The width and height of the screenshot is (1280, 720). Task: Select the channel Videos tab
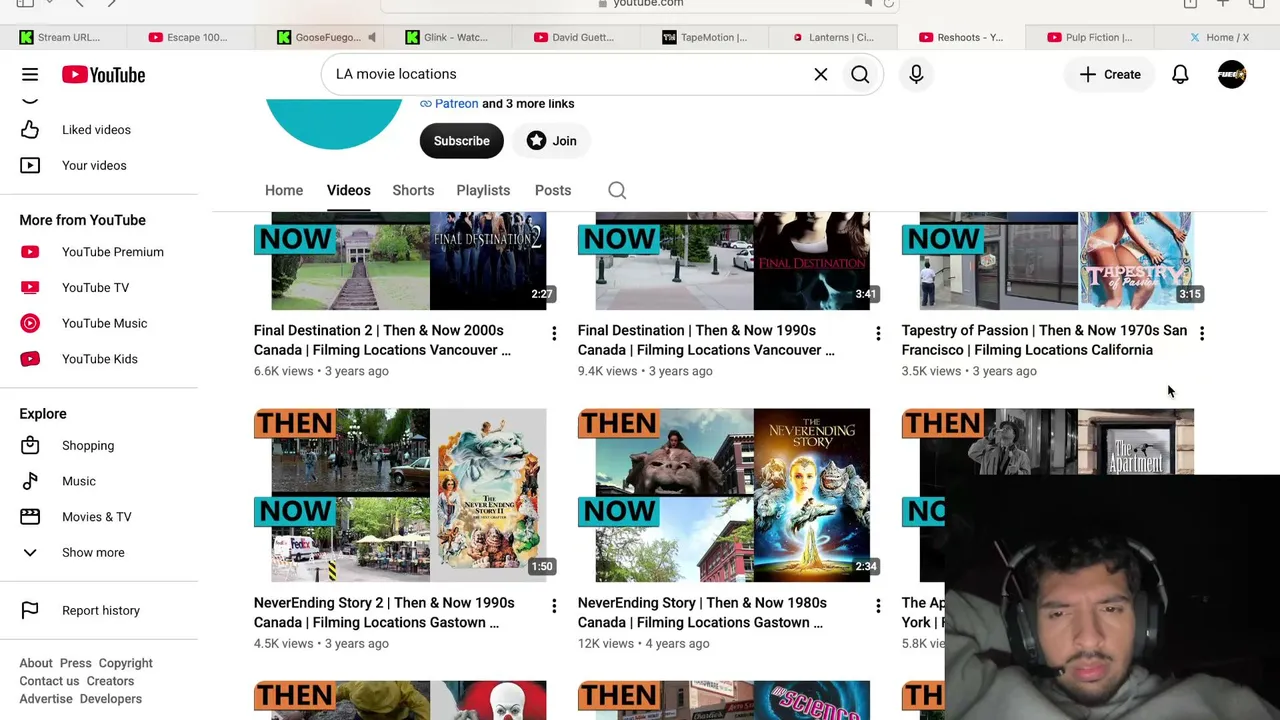tap(348, 190)
